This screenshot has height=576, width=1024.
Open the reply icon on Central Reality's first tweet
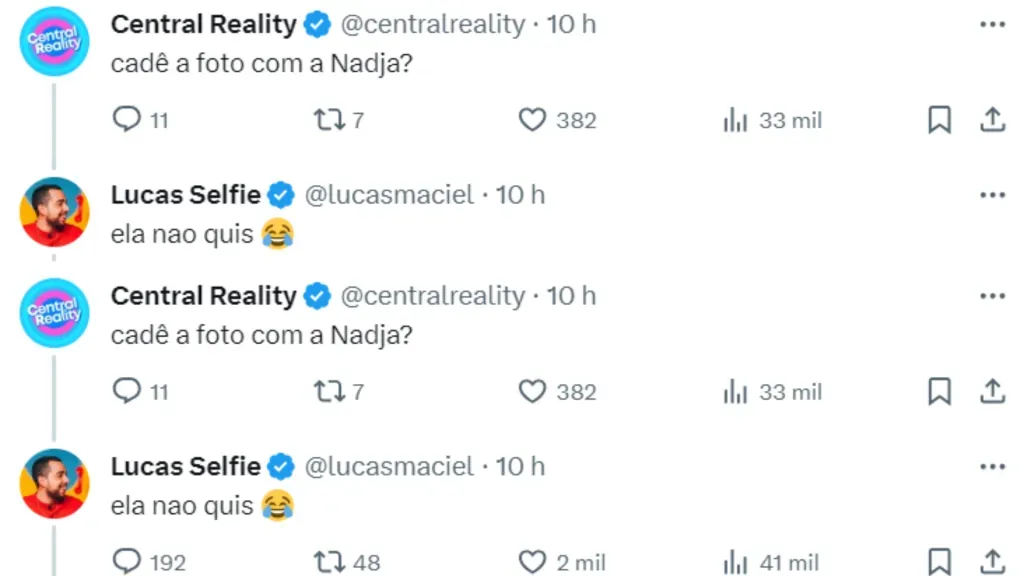128,119
